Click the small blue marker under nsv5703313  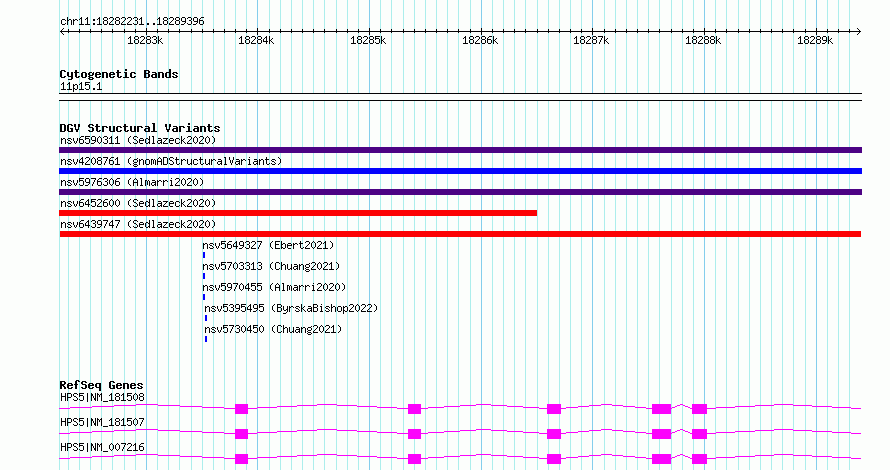(x=204, y=276)
